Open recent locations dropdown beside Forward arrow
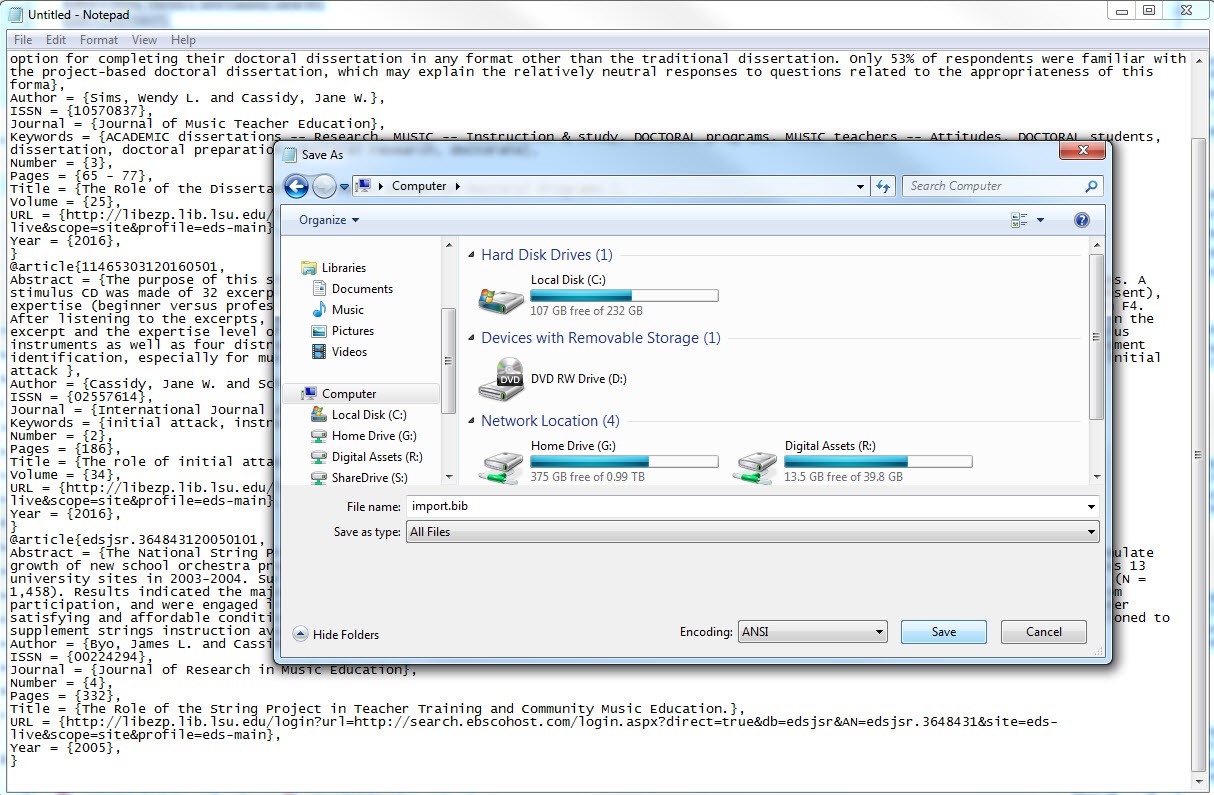This screenshot has height=795, width=1214. 344,187
